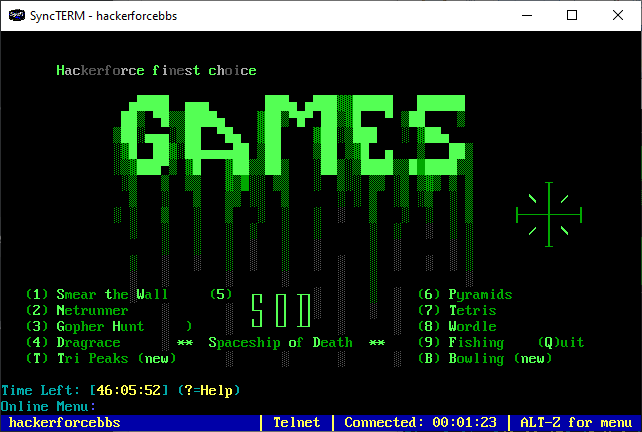This screenshot has height=432, width=642.
Task: Click the Telnet status bar segment
Action: pyautogui.click(x=296, y=423)
